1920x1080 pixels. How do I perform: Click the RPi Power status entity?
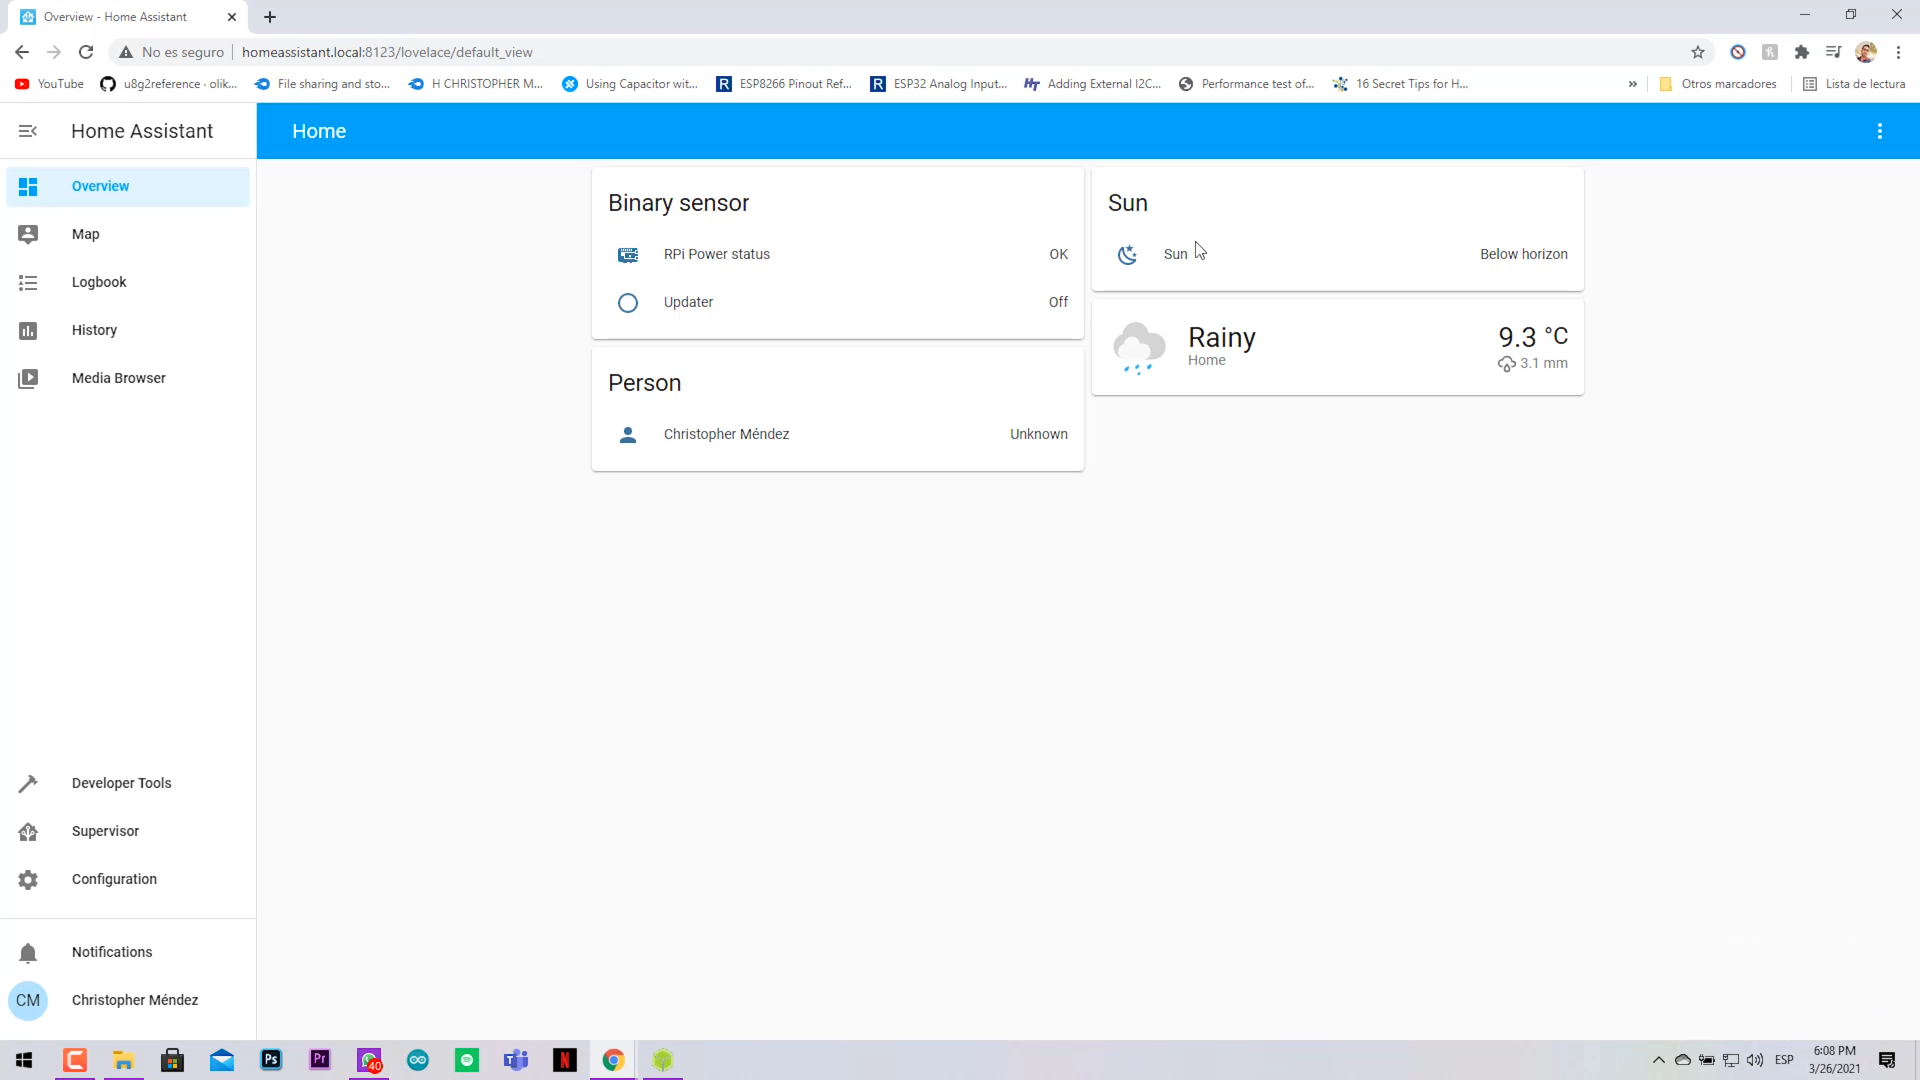click(x=716, y=254)
